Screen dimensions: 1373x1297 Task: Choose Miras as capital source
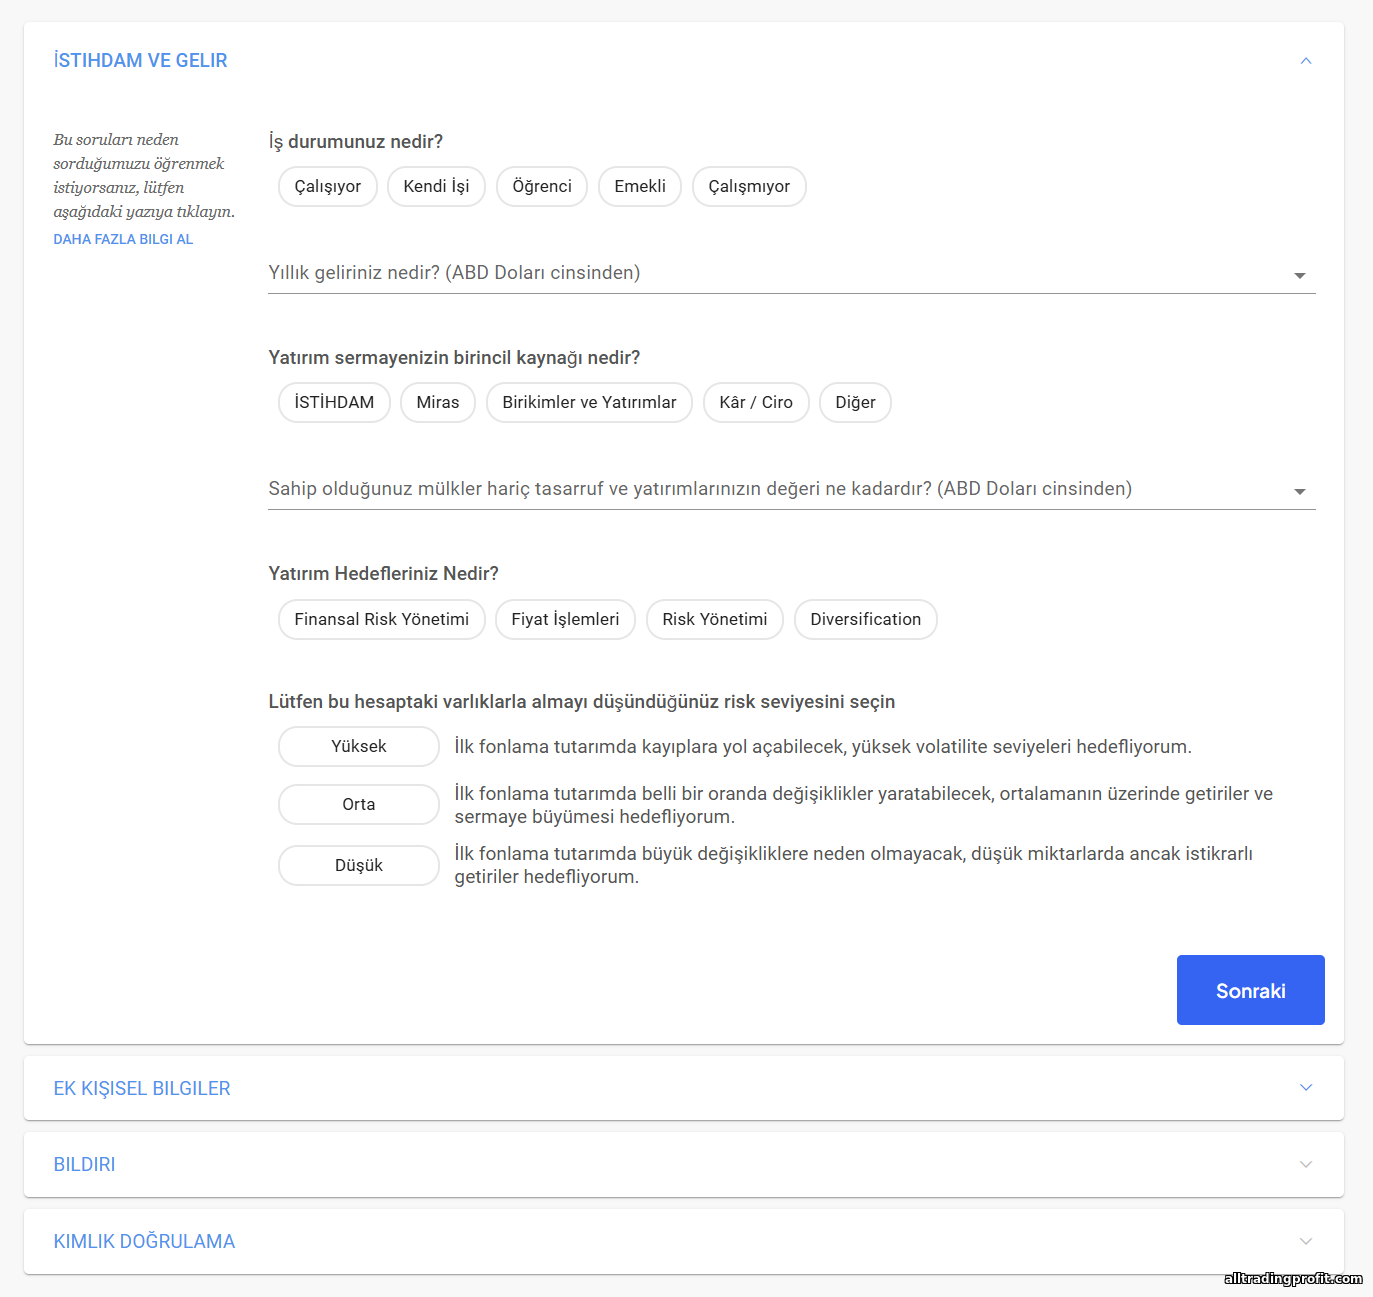(437, 403)
